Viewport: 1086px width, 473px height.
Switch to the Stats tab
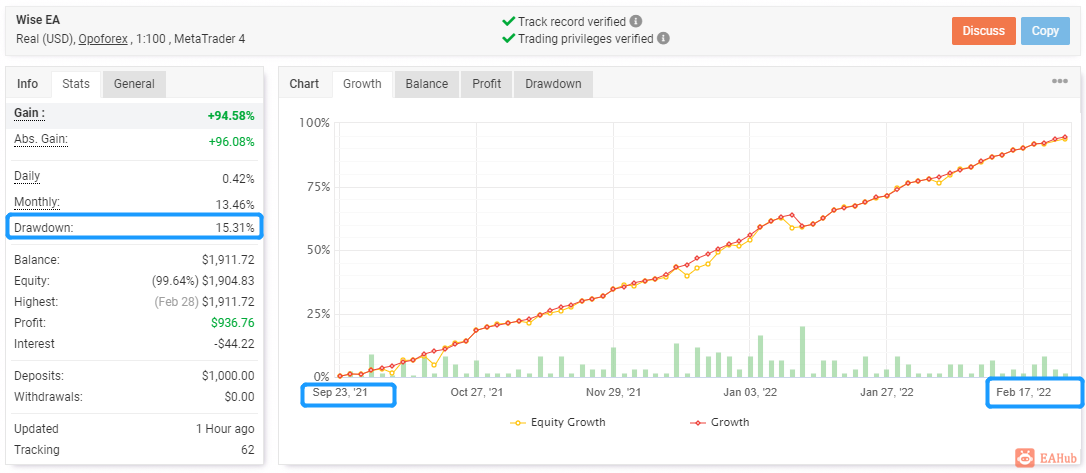pyautogui.click(x=76, y=84)
